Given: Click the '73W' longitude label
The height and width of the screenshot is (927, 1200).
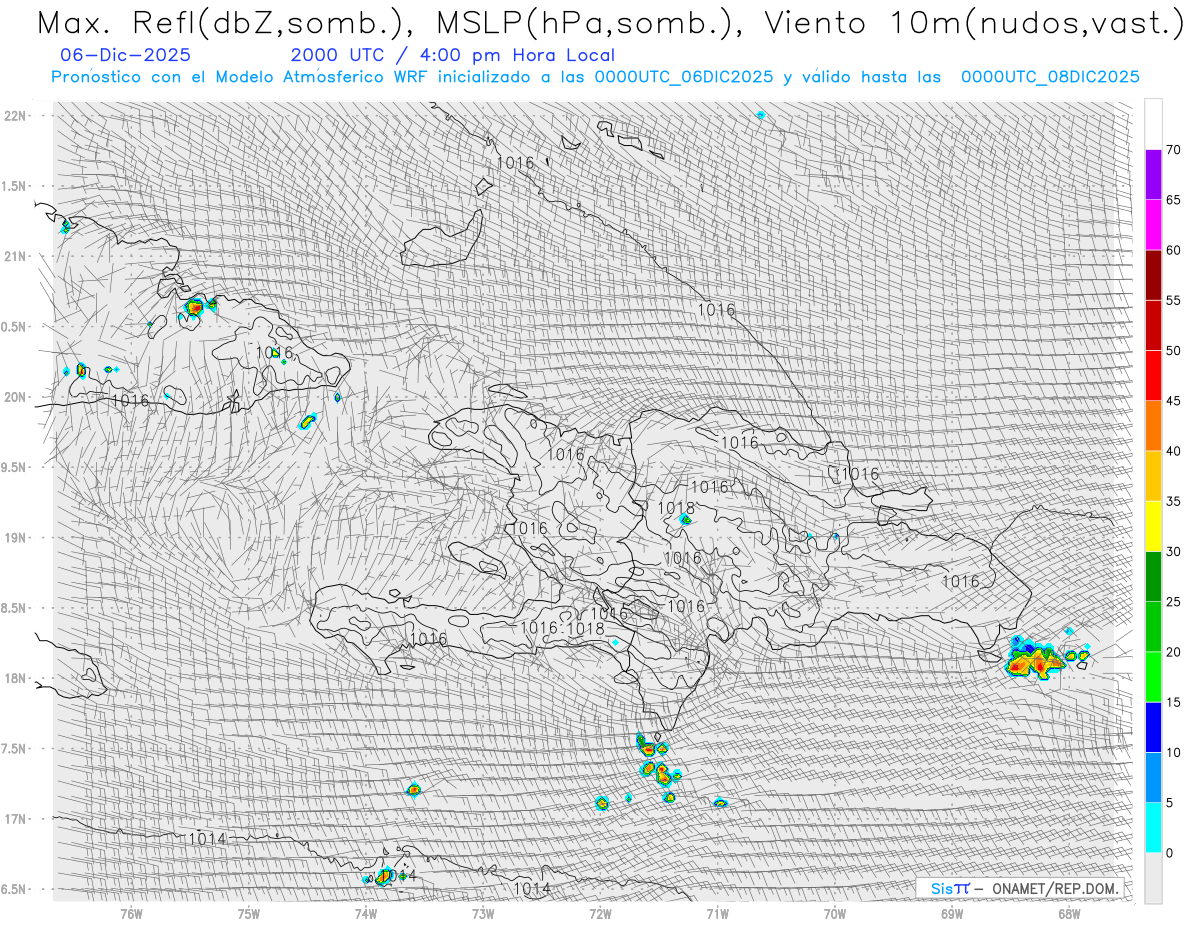Looking at the screenshot, I should pyautogui.click(x=483, y=913).
